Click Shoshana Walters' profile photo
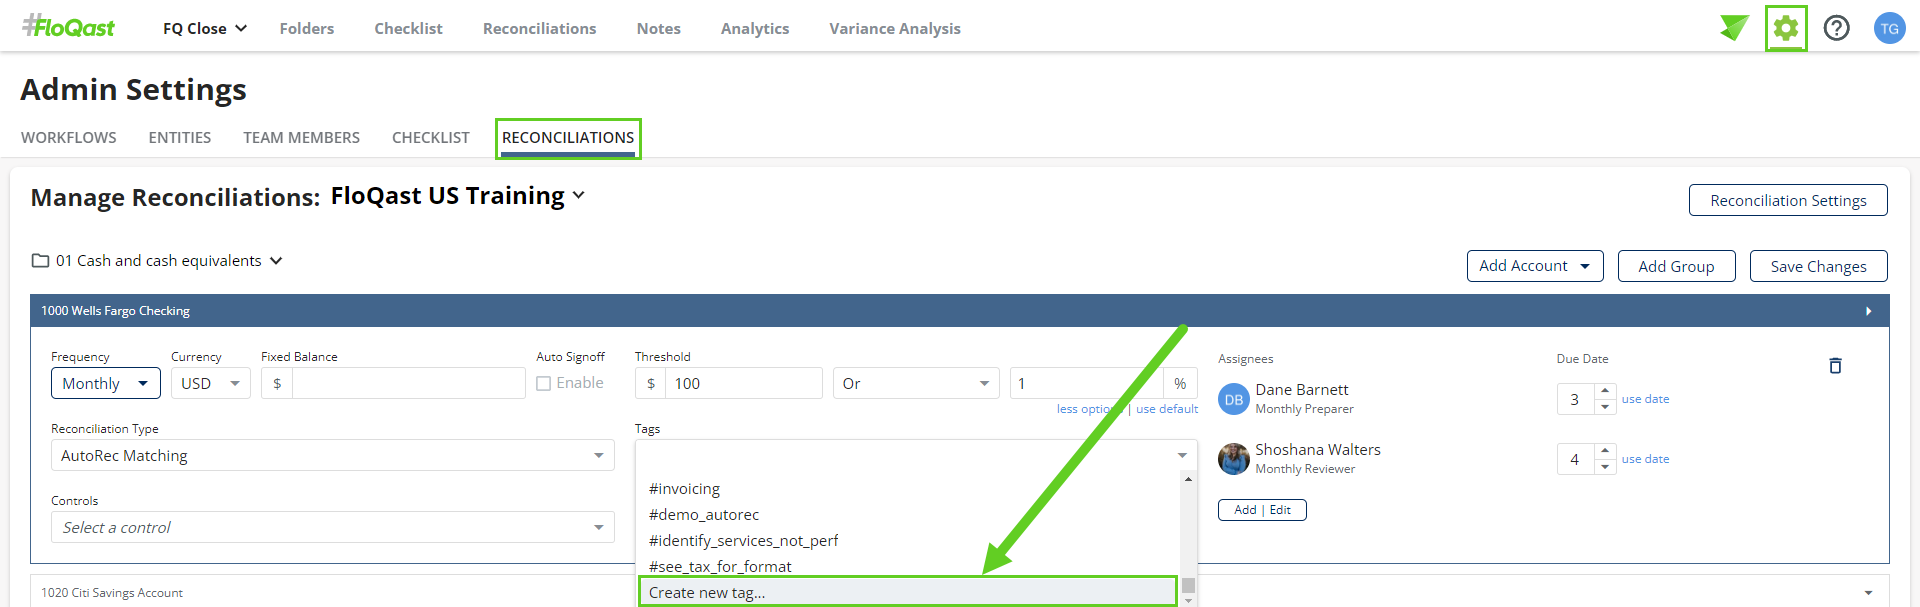1920x607 pixels. click(1234, 459)
